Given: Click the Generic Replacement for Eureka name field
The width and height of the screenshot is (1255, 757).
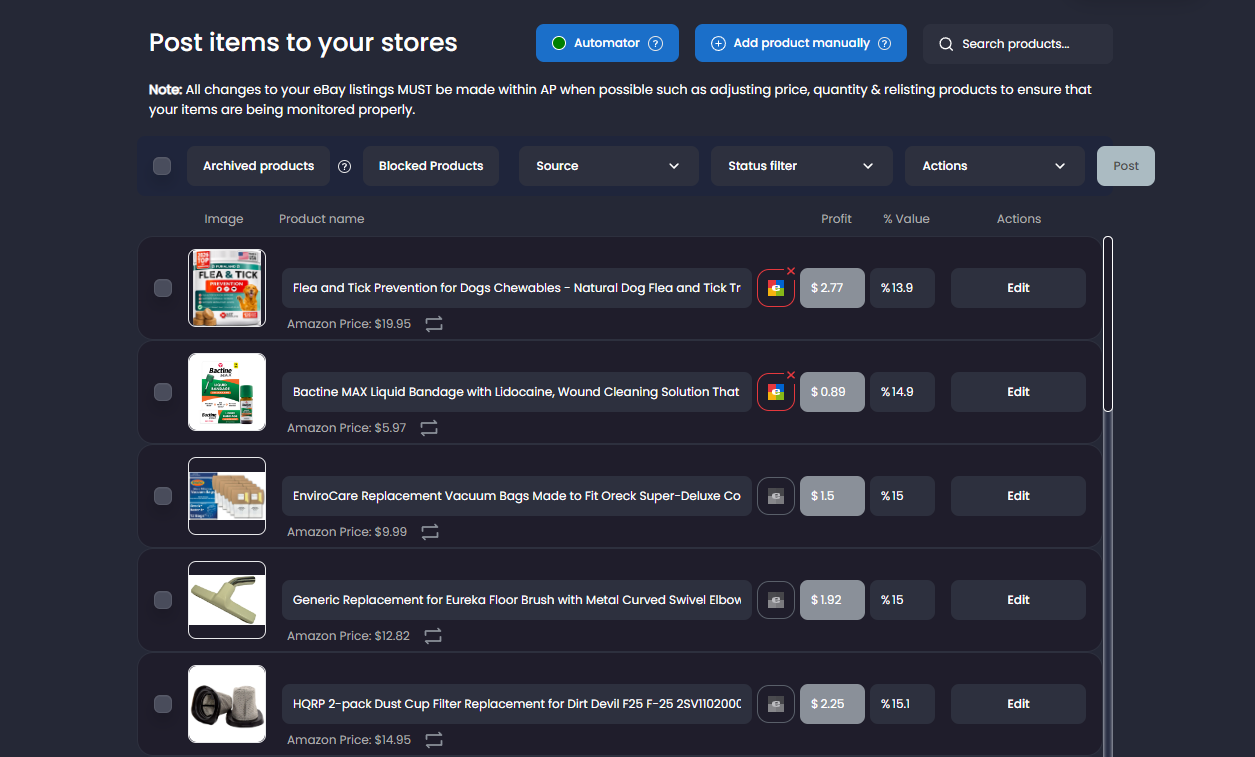Looking at the screenshot, I should click(517, 600).
